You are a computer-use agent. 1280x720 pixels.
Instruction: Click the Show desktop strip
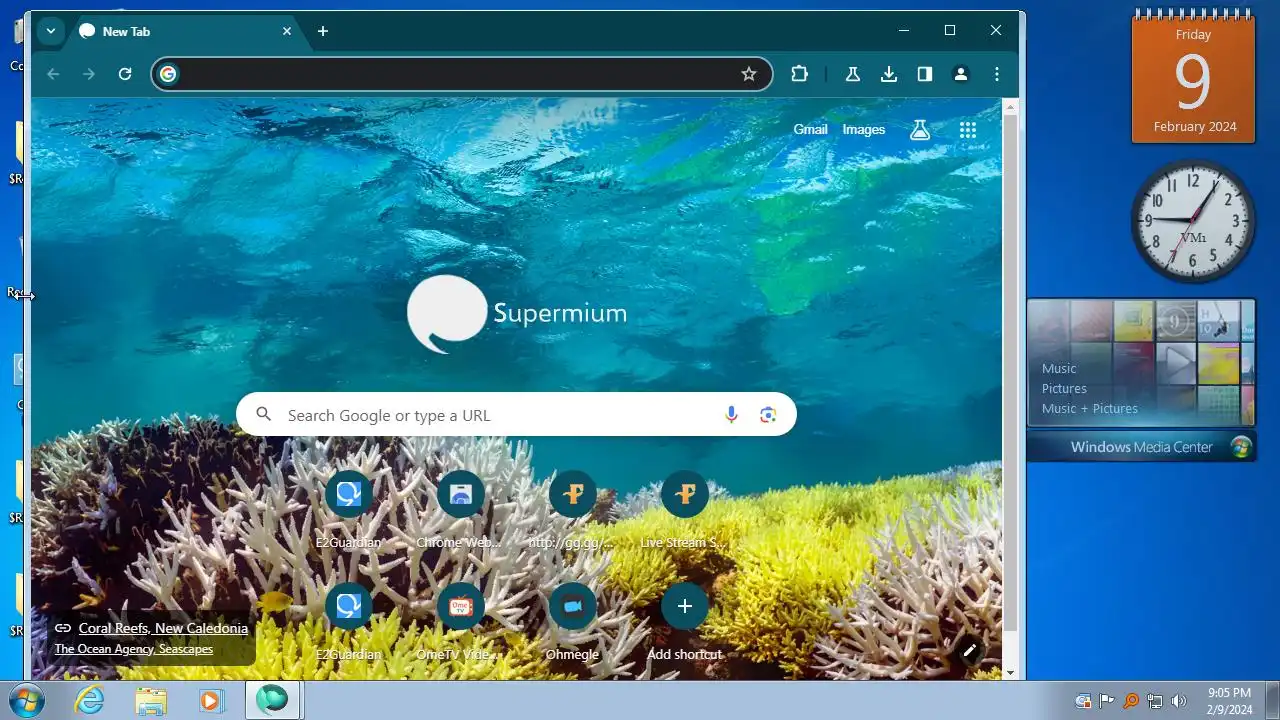[x=1272, y=700]
